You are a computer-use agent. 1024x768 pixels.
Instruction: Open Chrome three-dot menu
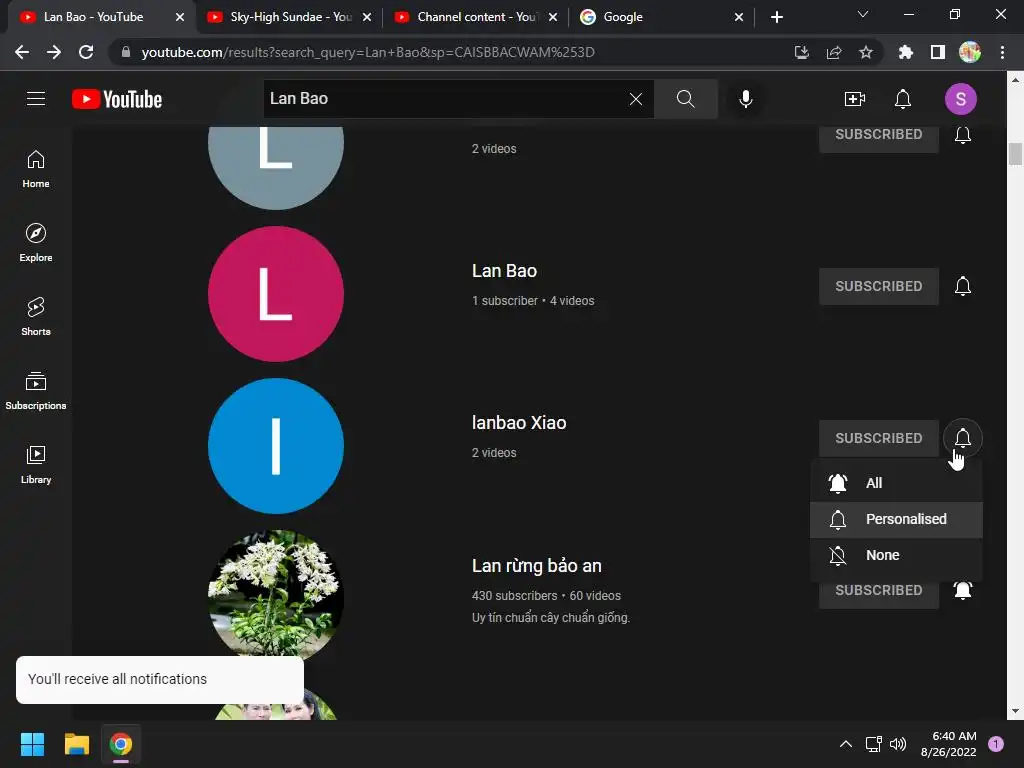point(1002,52)
